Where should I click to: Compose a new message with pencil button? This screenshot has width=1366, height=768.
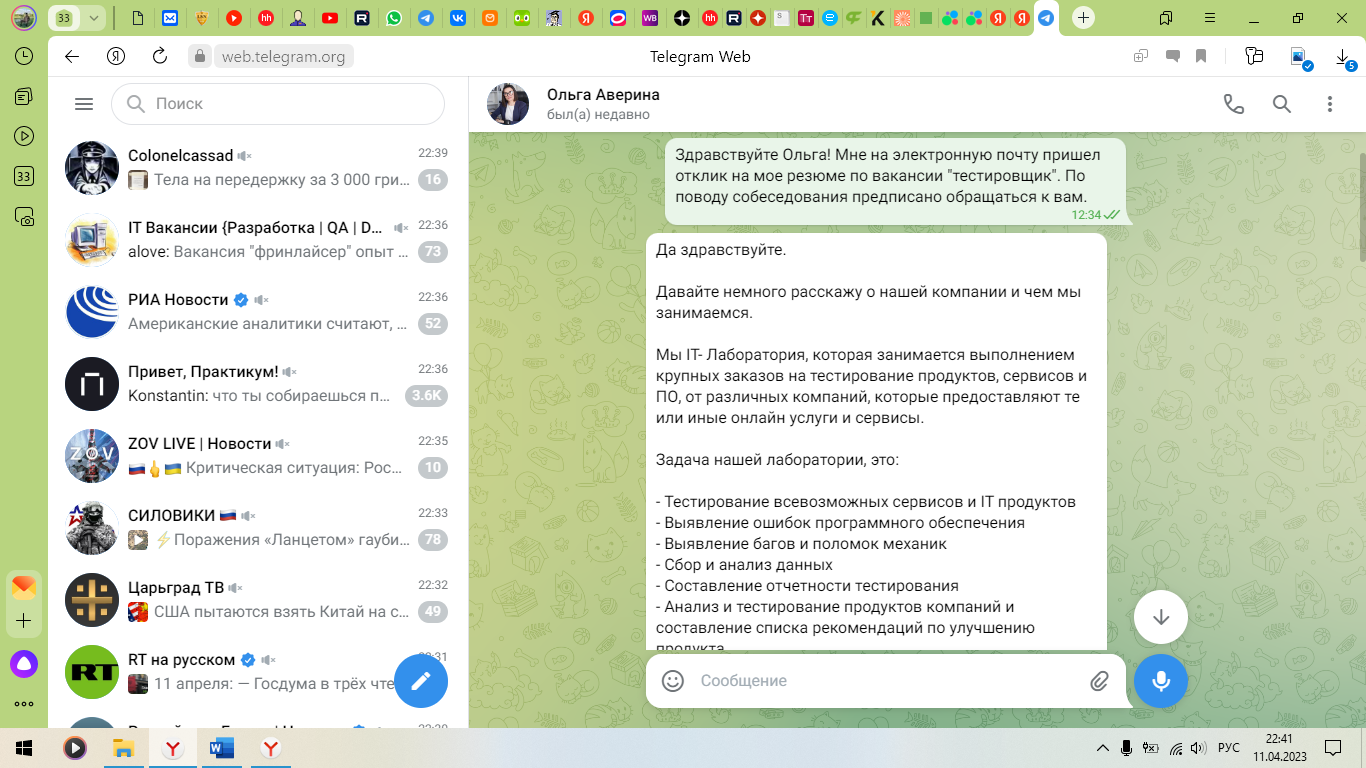421,681
